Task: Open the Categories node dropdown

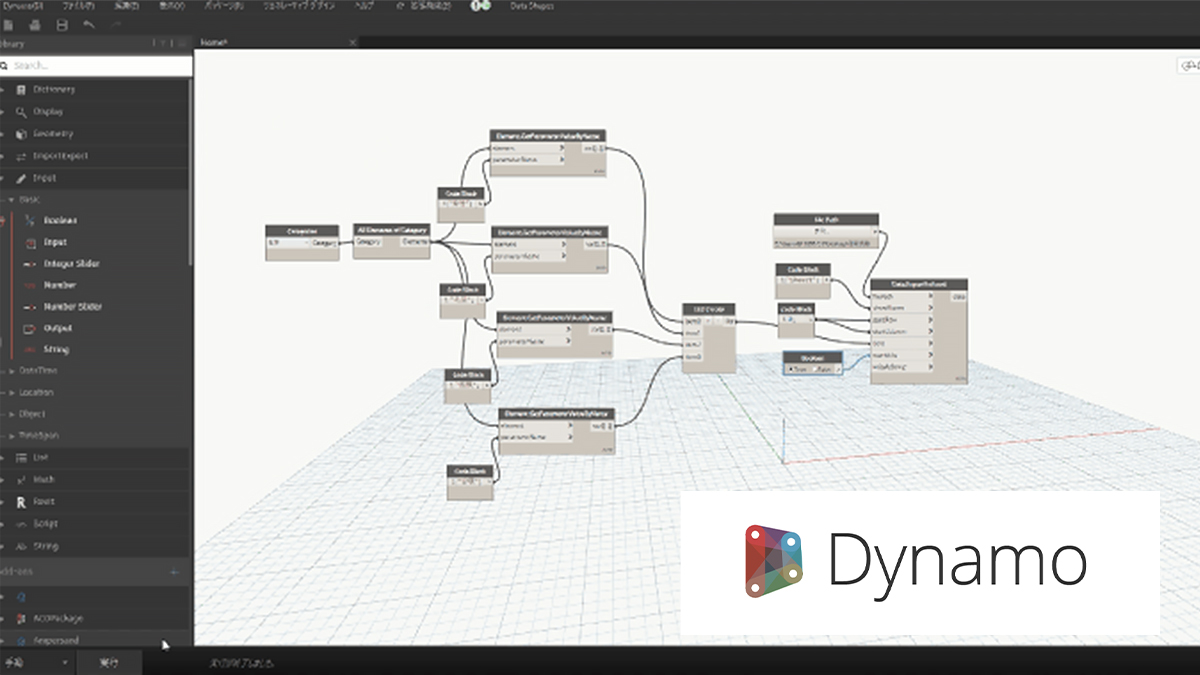Action: [306, 242]
